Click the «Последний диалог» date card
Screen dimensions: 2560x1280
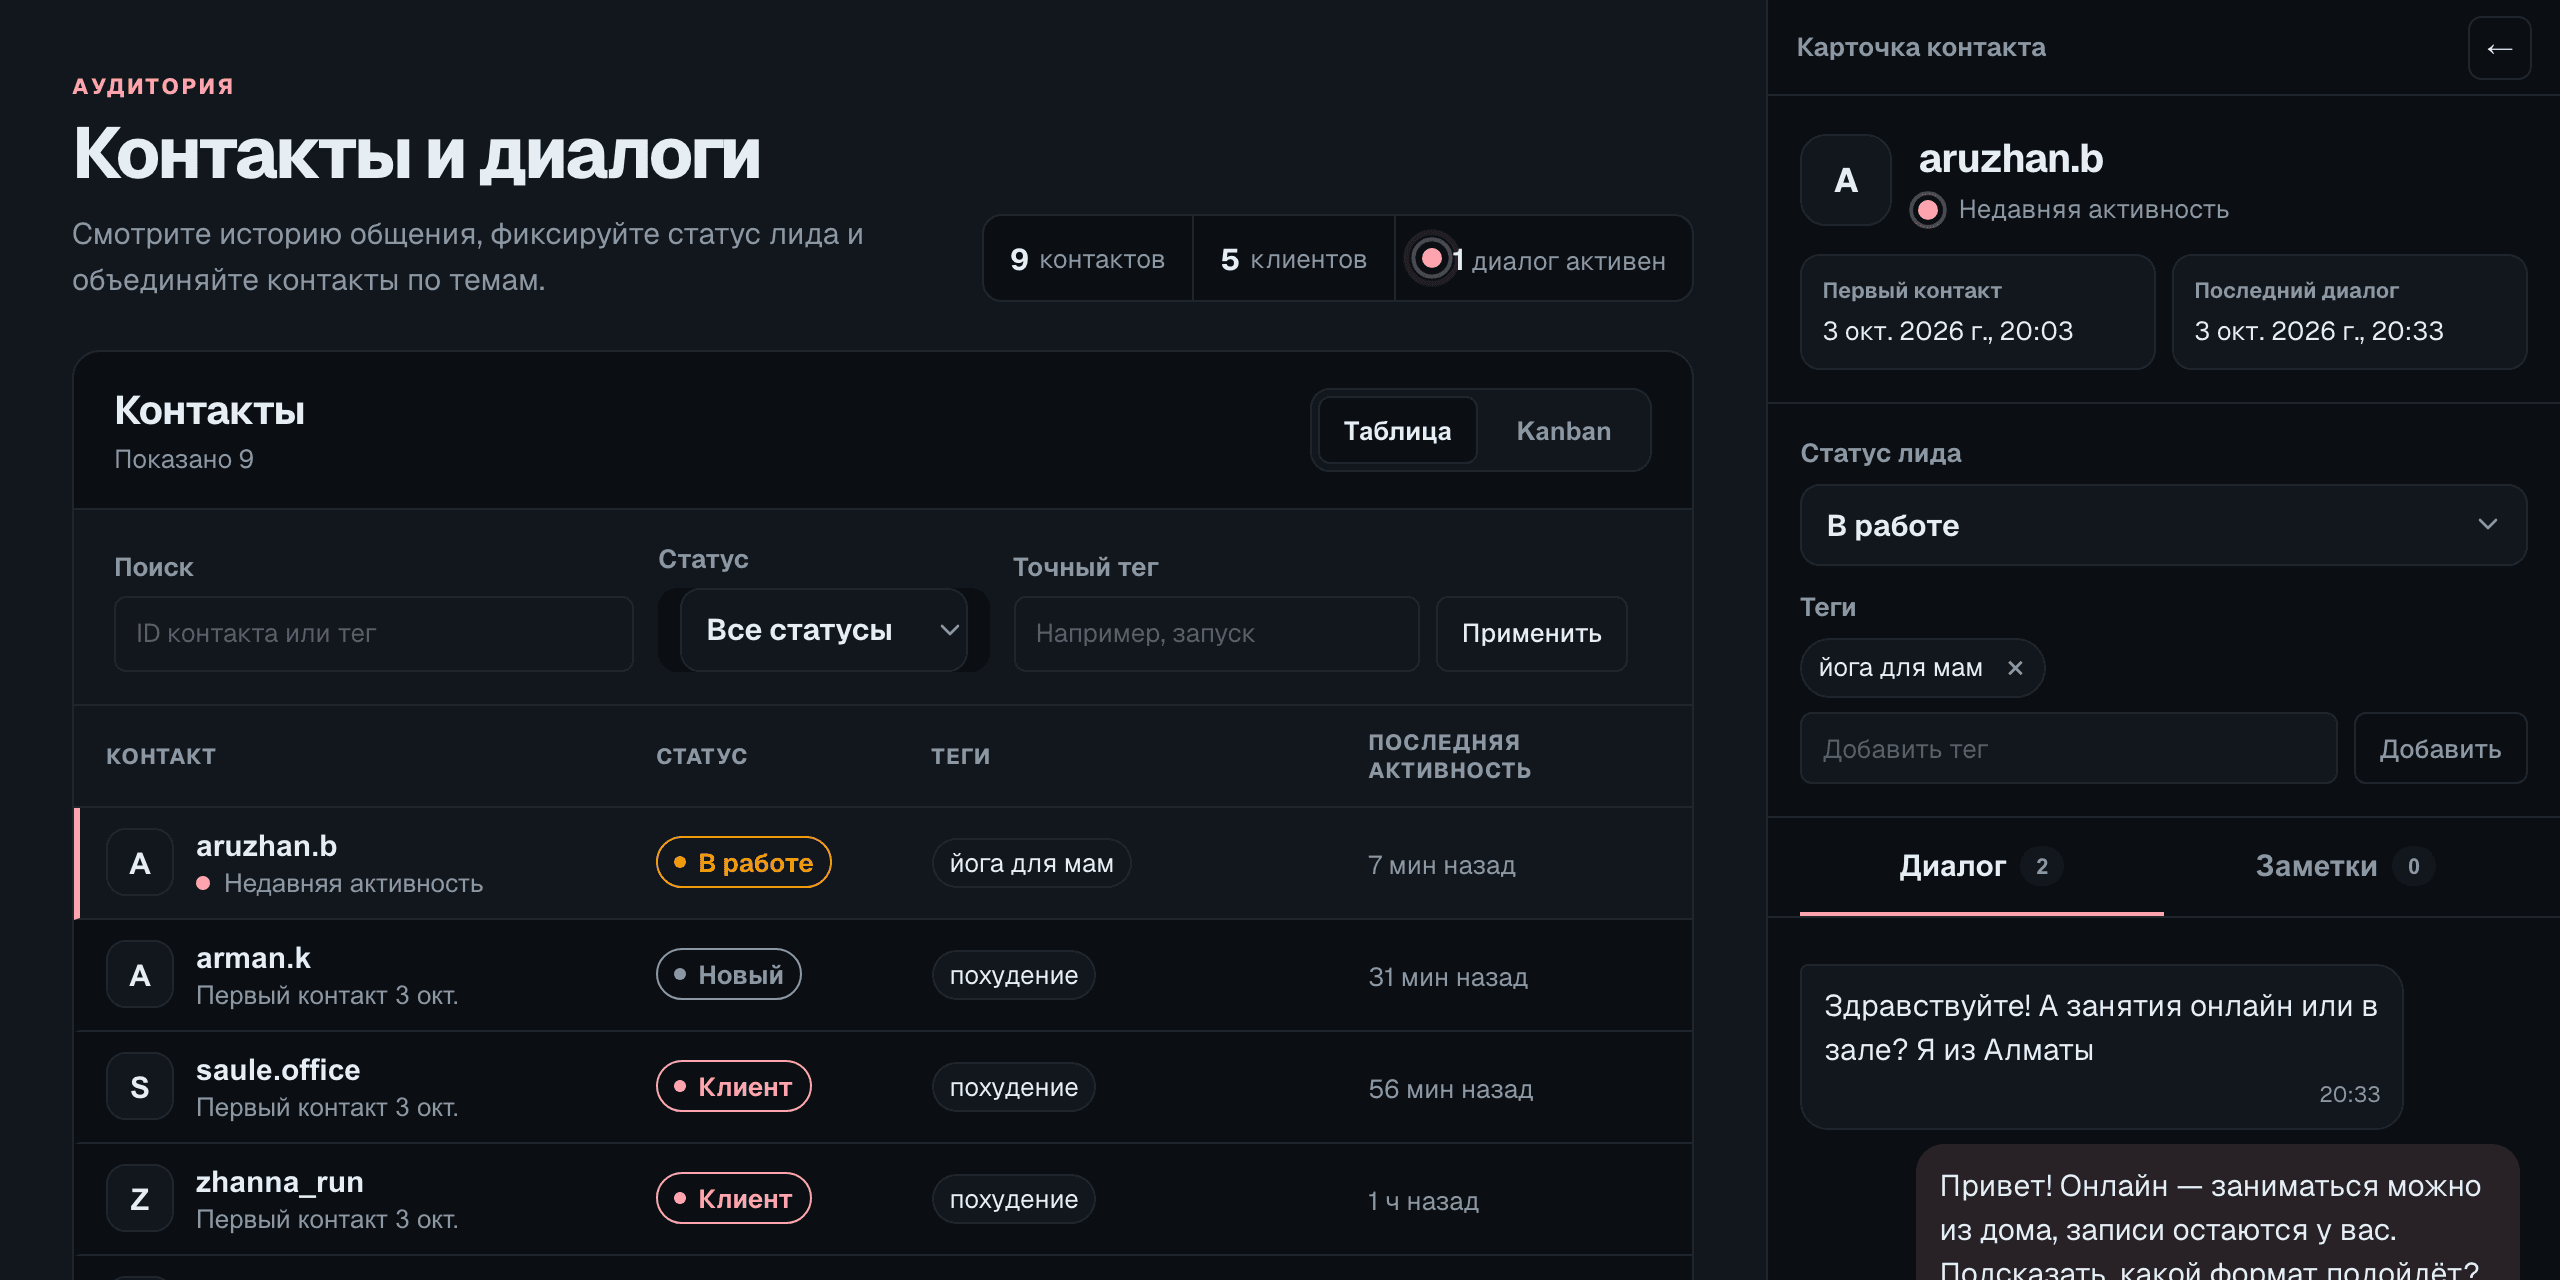[x=2349, y=312]
